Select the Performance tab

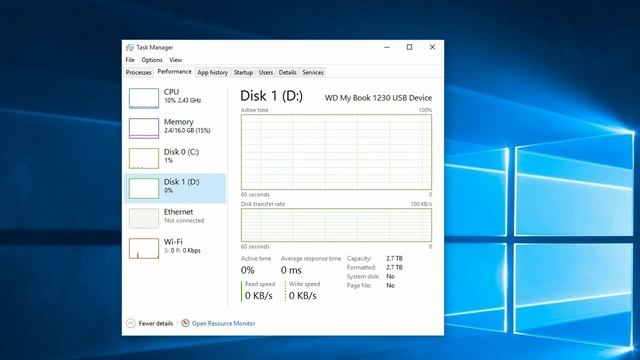174,71
